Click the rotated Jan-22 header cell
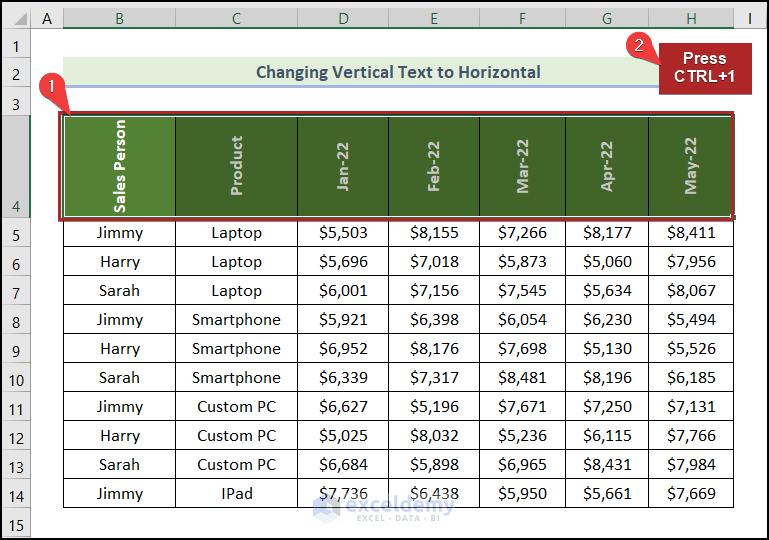This screenshot has width=769, height=540. [343, 167]
